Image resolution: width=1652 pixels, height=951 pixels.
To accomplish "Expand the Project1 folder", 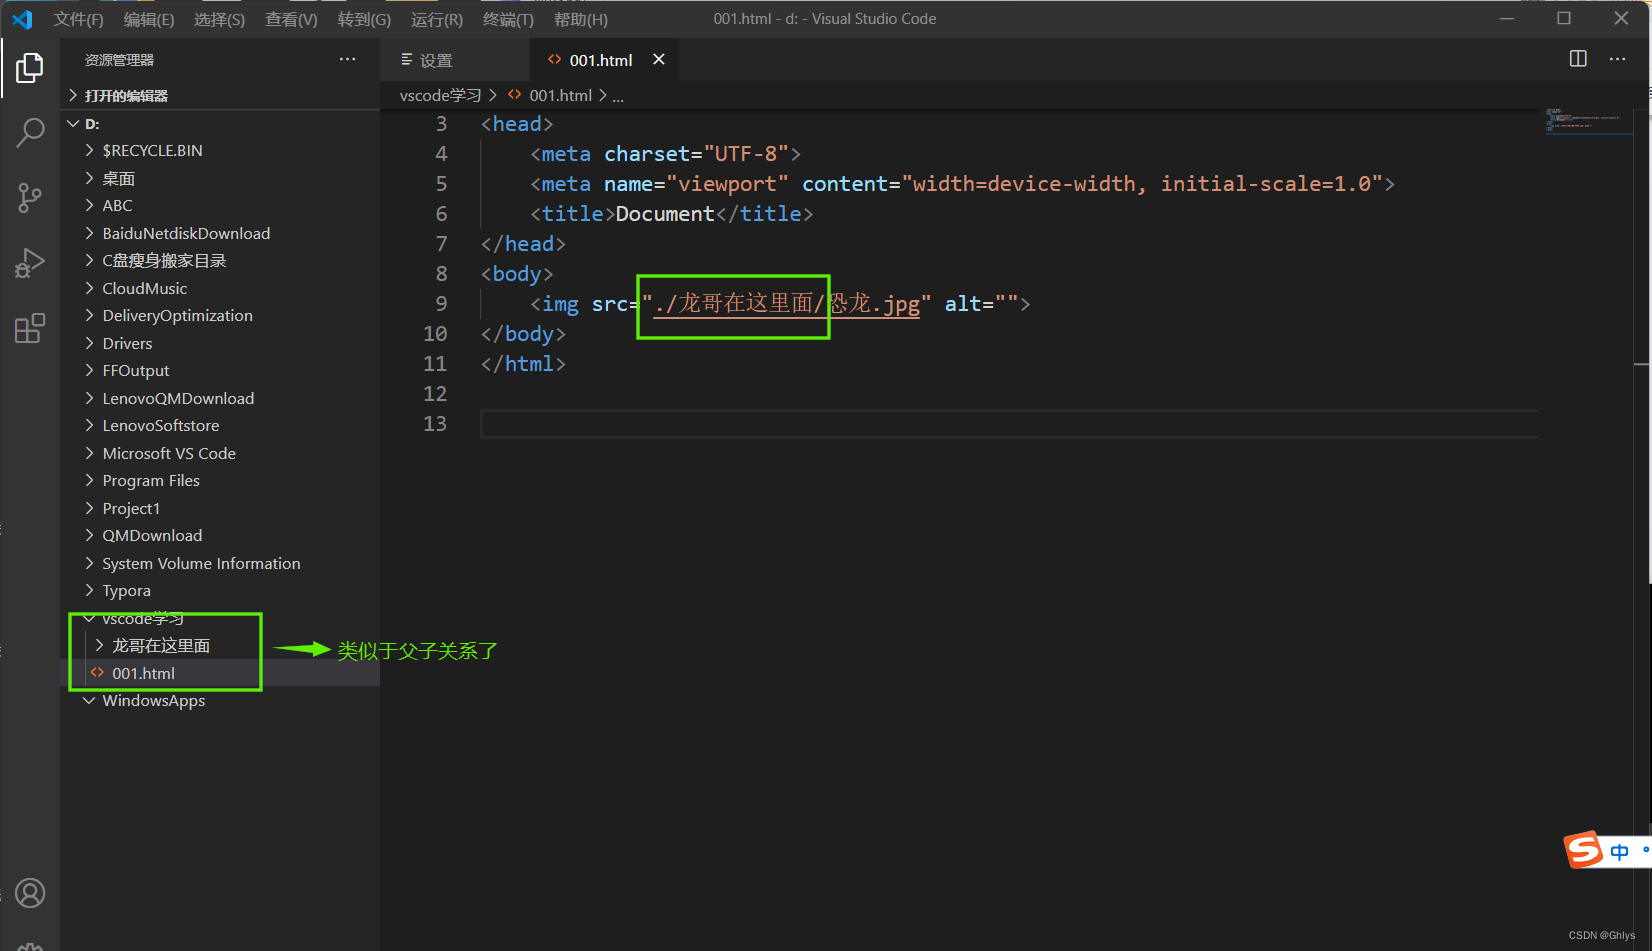I will [x=220, y=508].
